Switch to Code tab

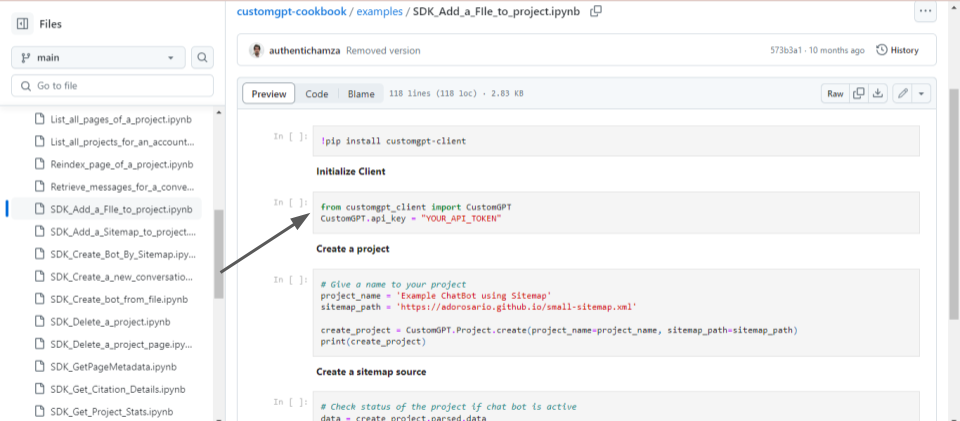(317, 94)
